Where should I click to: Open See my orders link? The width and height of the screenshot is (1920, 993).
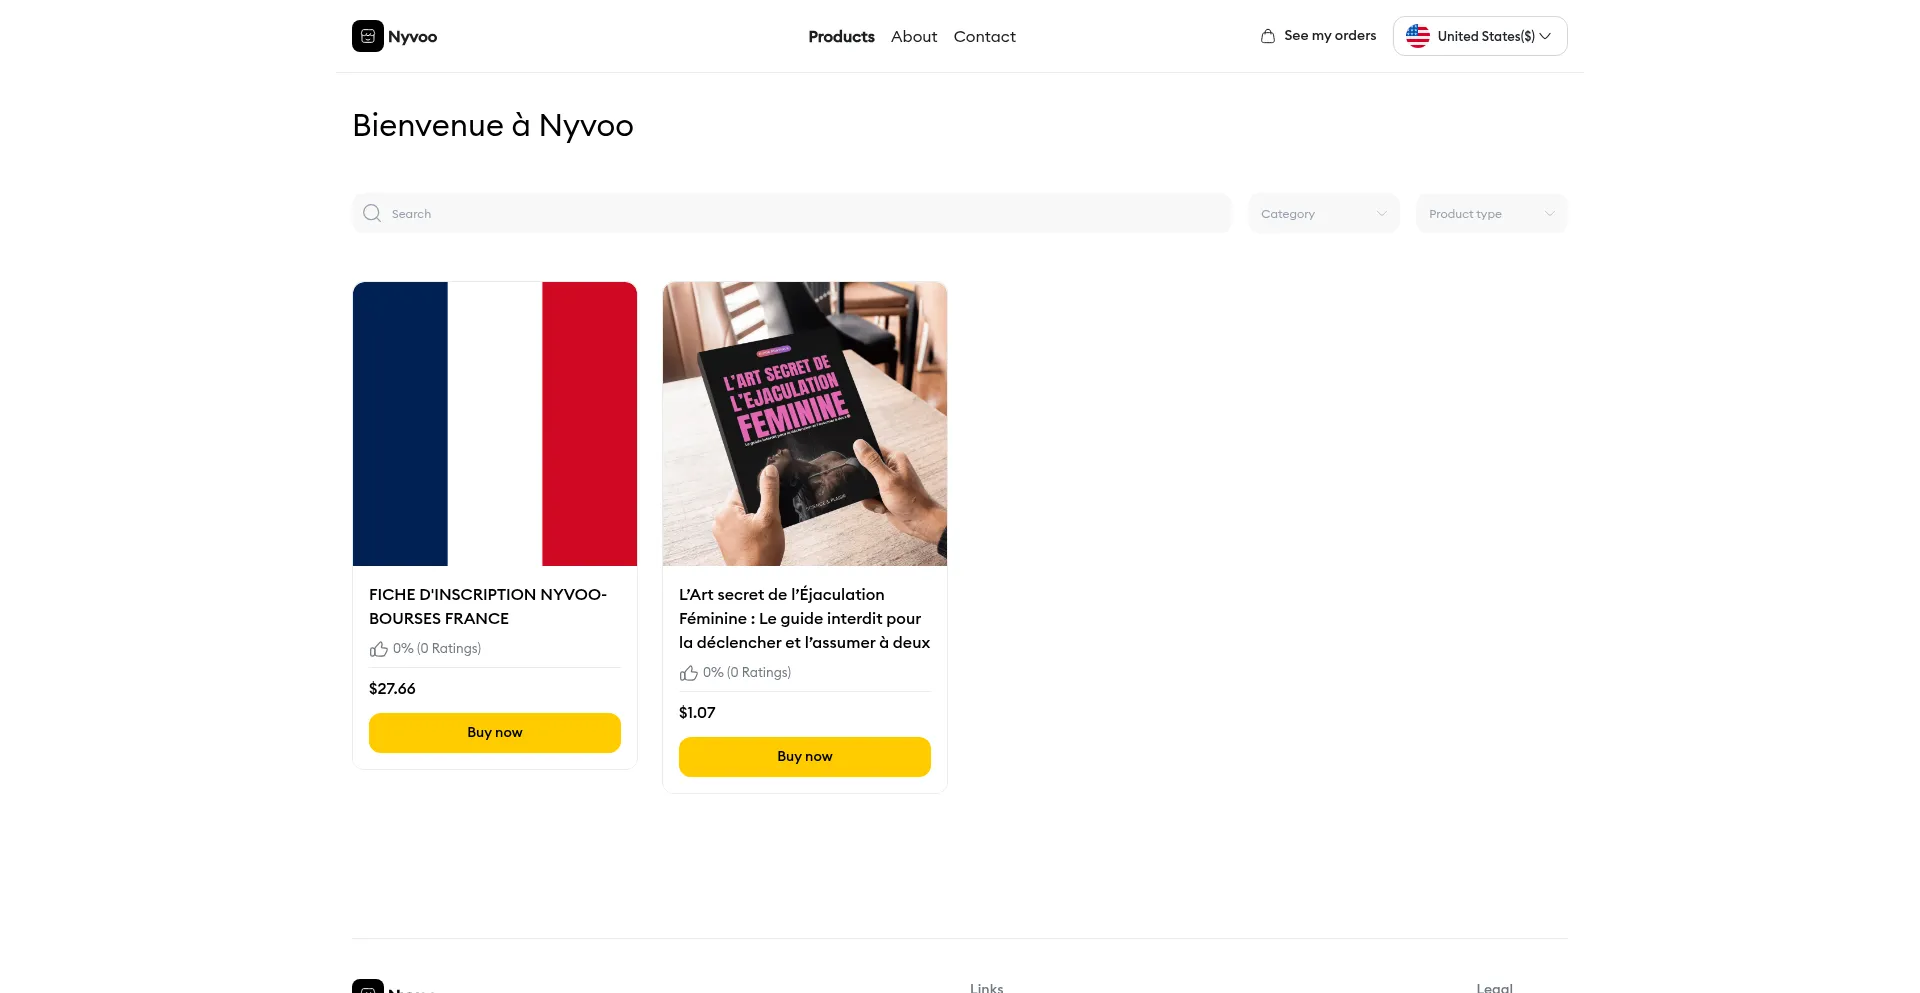1329,36
